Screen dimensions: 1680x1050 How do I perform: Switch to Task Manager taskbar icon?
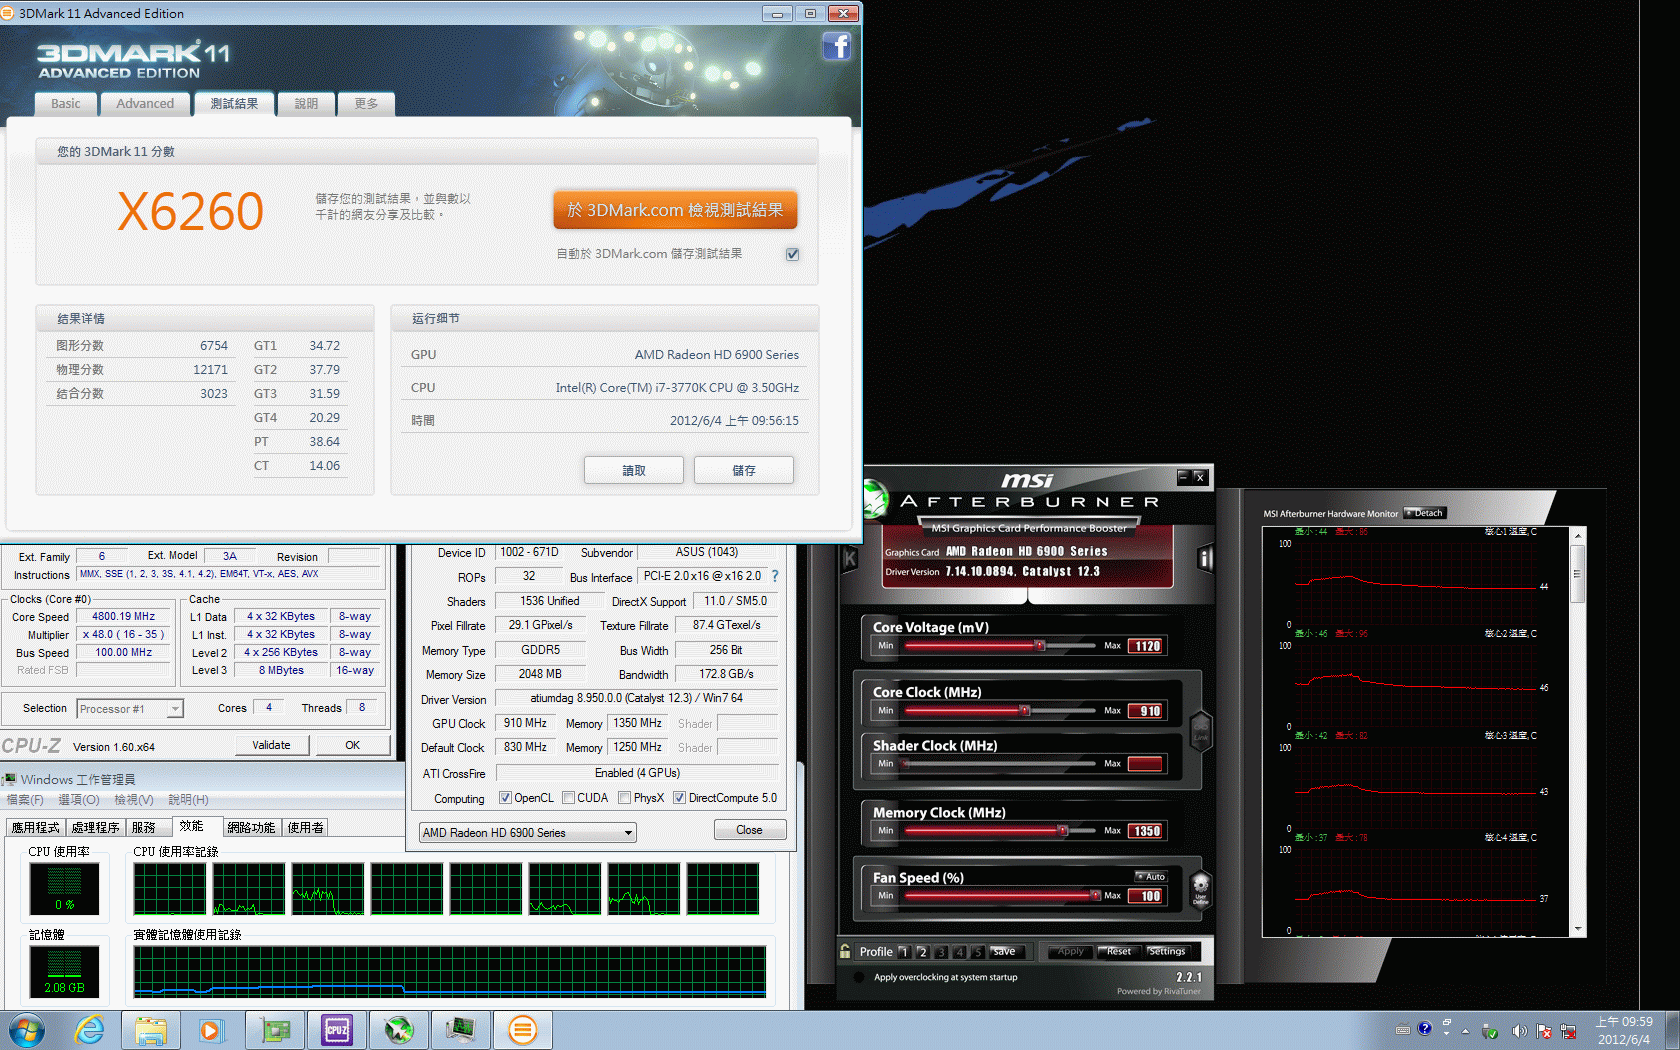[461, 1030]
